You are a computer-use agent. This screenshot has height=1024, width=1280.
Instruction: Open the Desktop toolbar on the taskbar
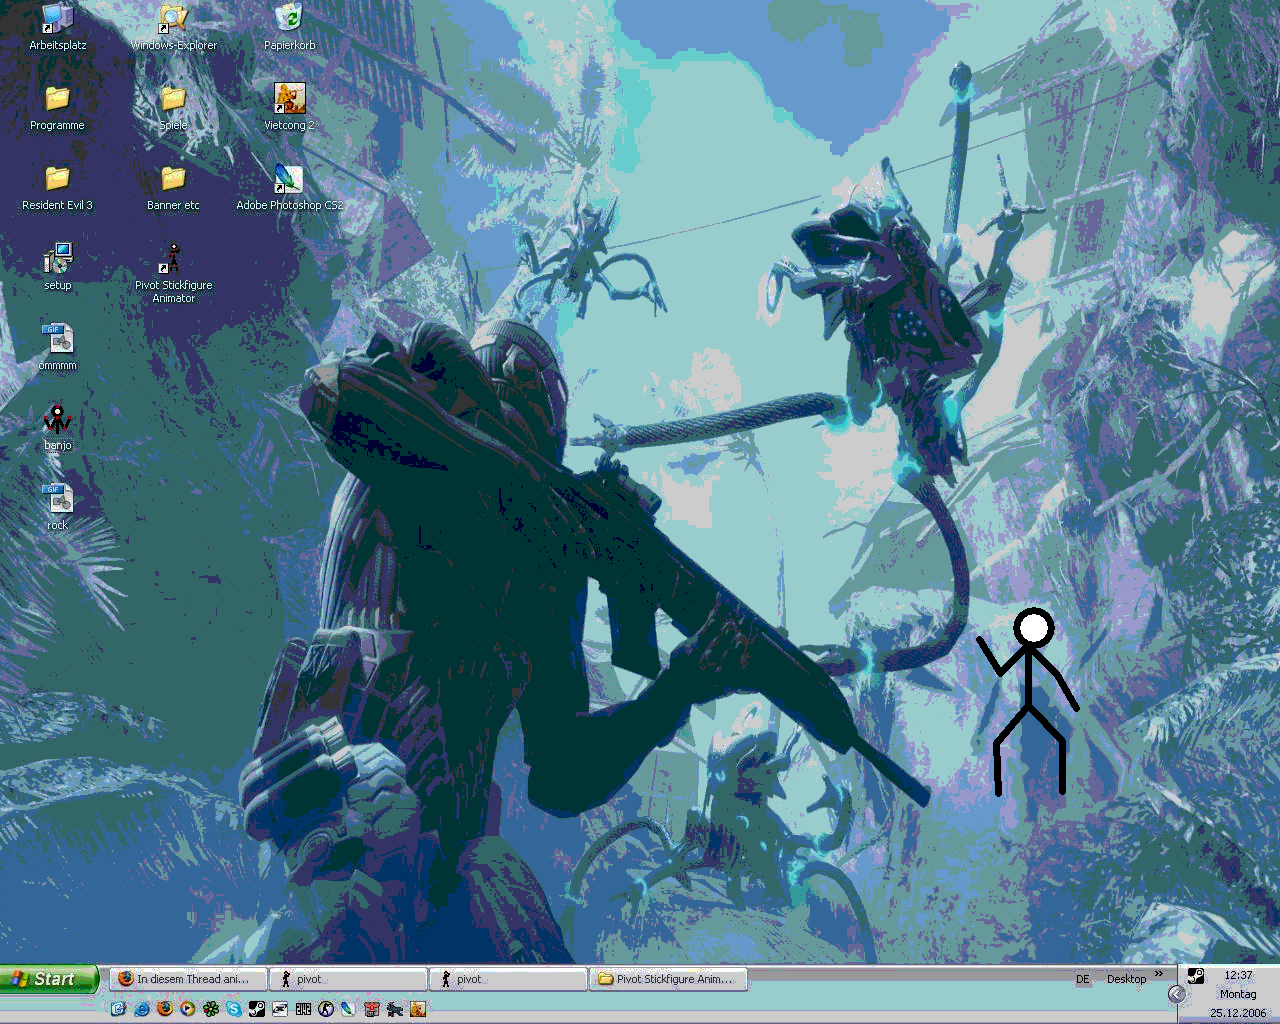coord(1126,979)
